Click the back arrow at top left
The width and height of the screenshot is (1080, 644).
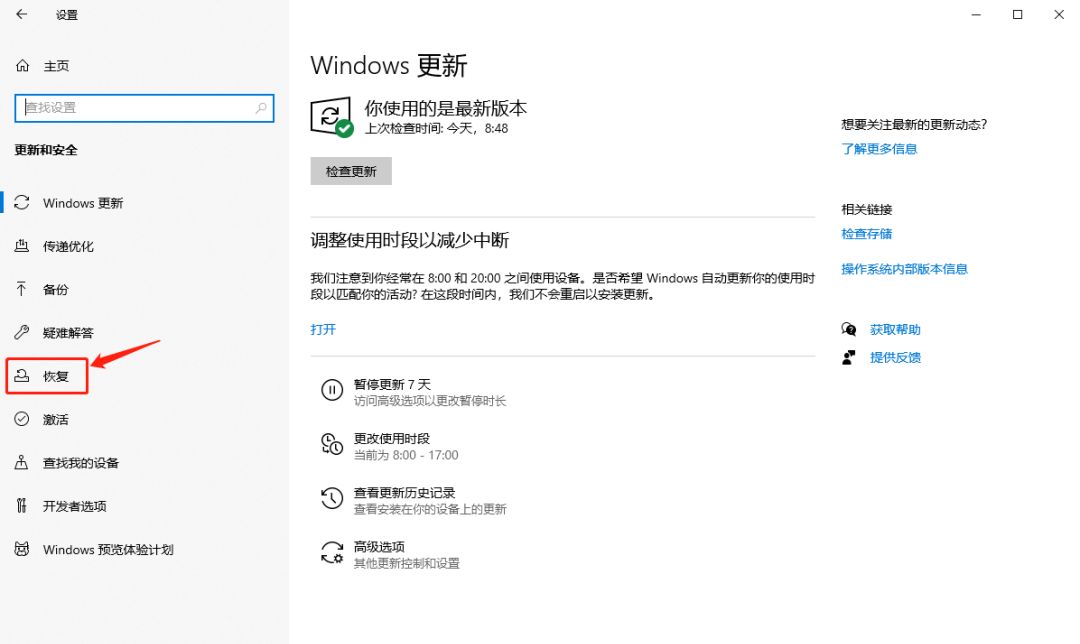[x=22, y=15]
